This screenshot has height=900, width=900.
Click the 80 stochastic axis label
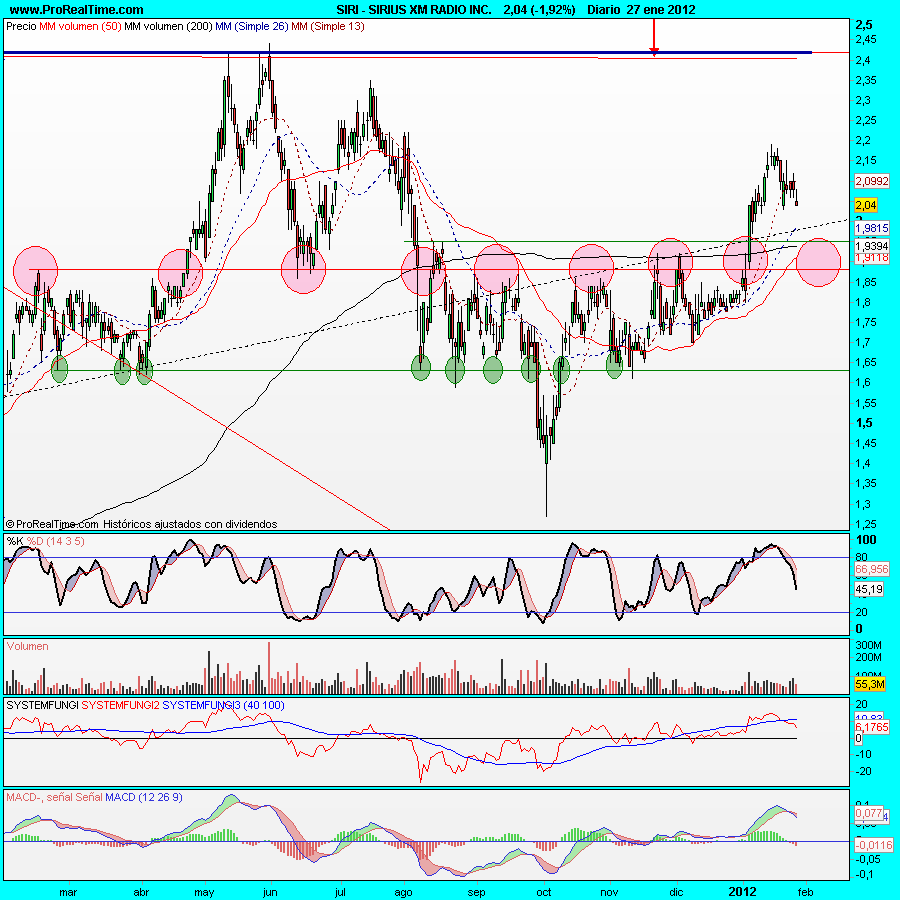(862, 557)
